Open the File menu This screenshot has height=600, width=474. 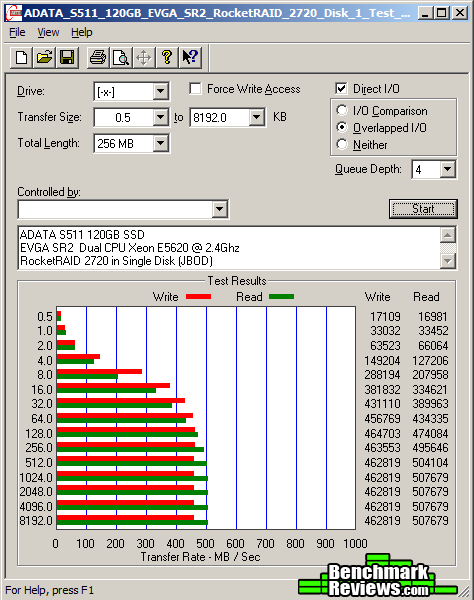pyautogui.click(x=17, y=33)
